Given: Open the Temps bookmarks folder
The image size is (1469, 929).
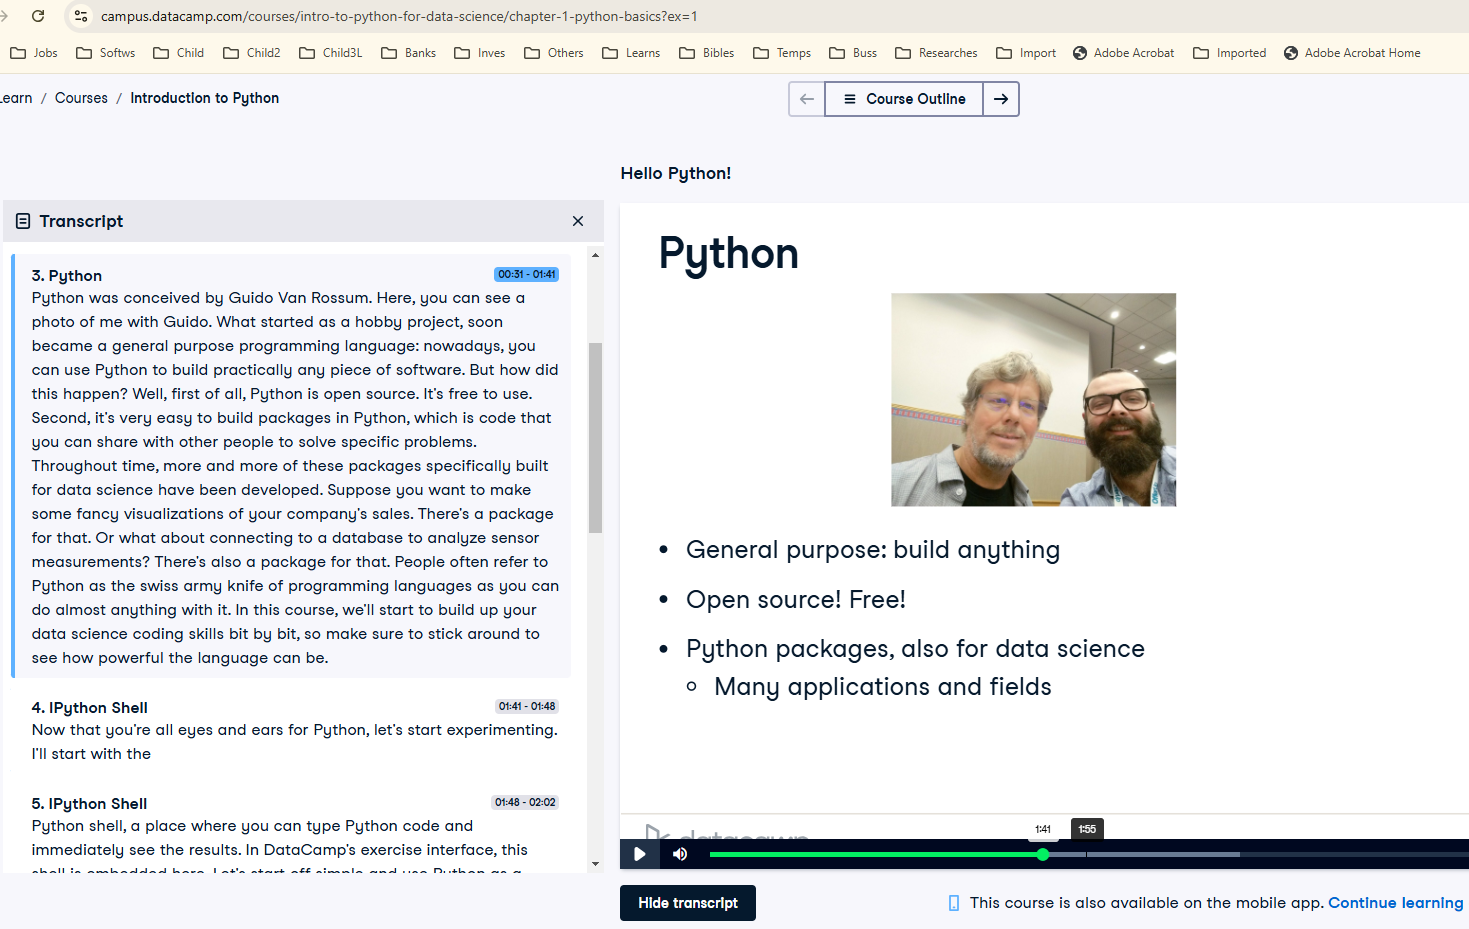Looking at the screenshot, I should pos(782,53).
